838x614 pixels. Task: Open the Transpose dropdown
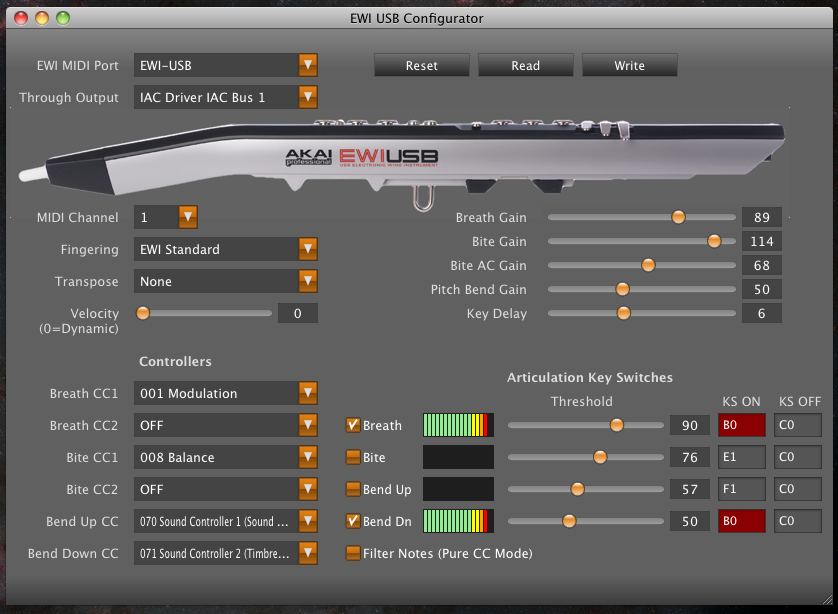click(x=226, y=282)
